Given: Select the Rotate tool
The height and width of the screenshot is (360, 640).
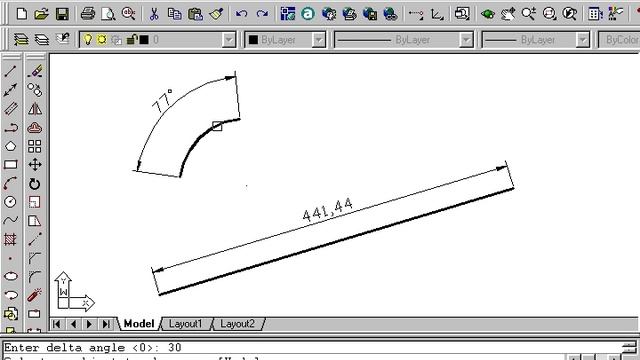Looking at the screenshot, I should tap(35, 184).
